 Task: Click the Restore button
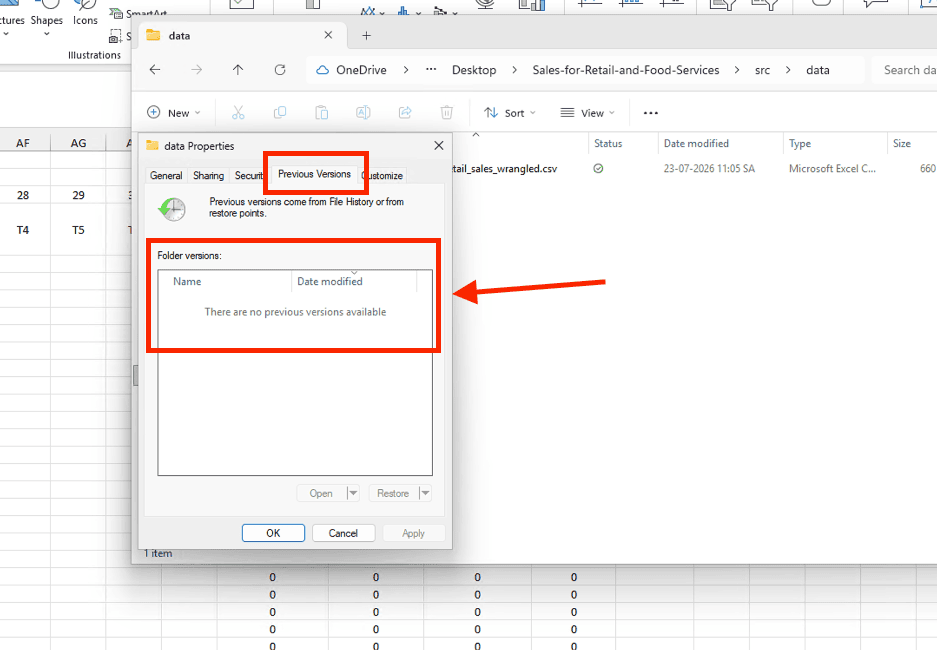coord(393,493)
